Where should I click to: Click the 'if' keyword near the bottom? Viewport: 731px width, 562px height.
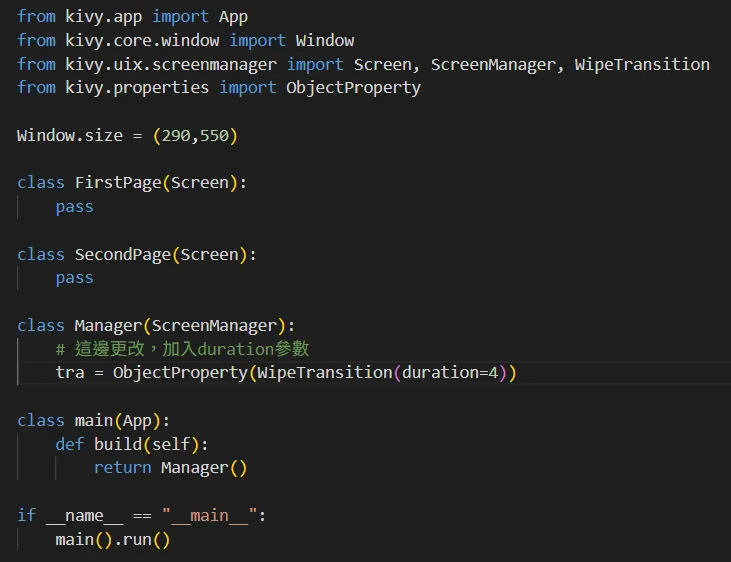tap(27, 515)
